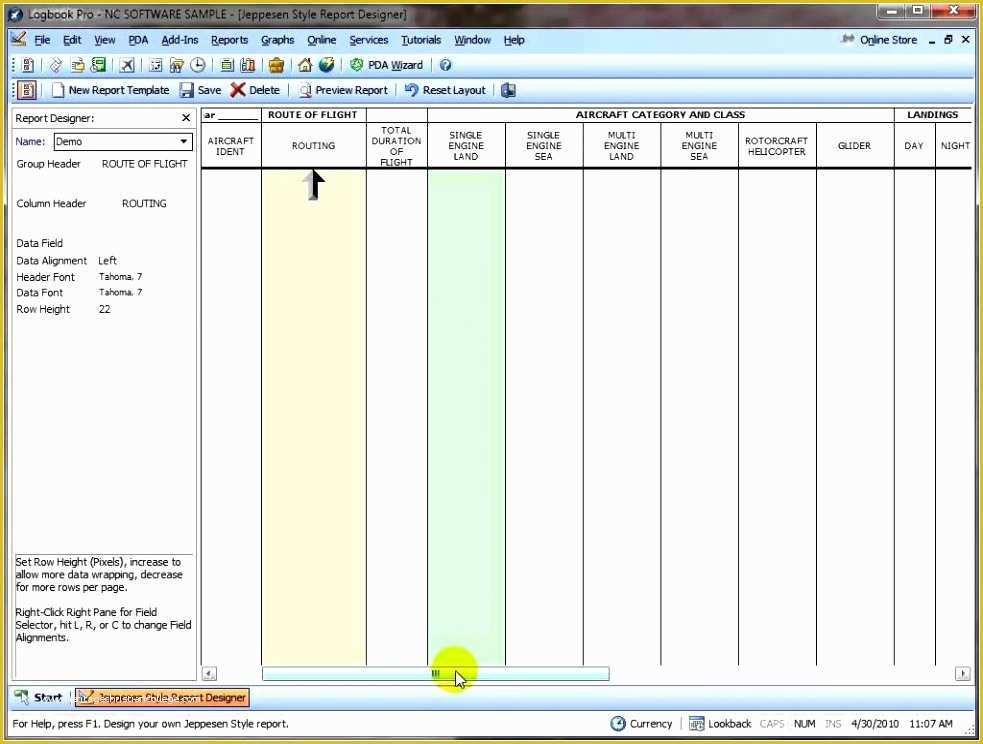Select the ROUTING column header
This screenshot has height=744, width=983.
(x=313, y=145)
